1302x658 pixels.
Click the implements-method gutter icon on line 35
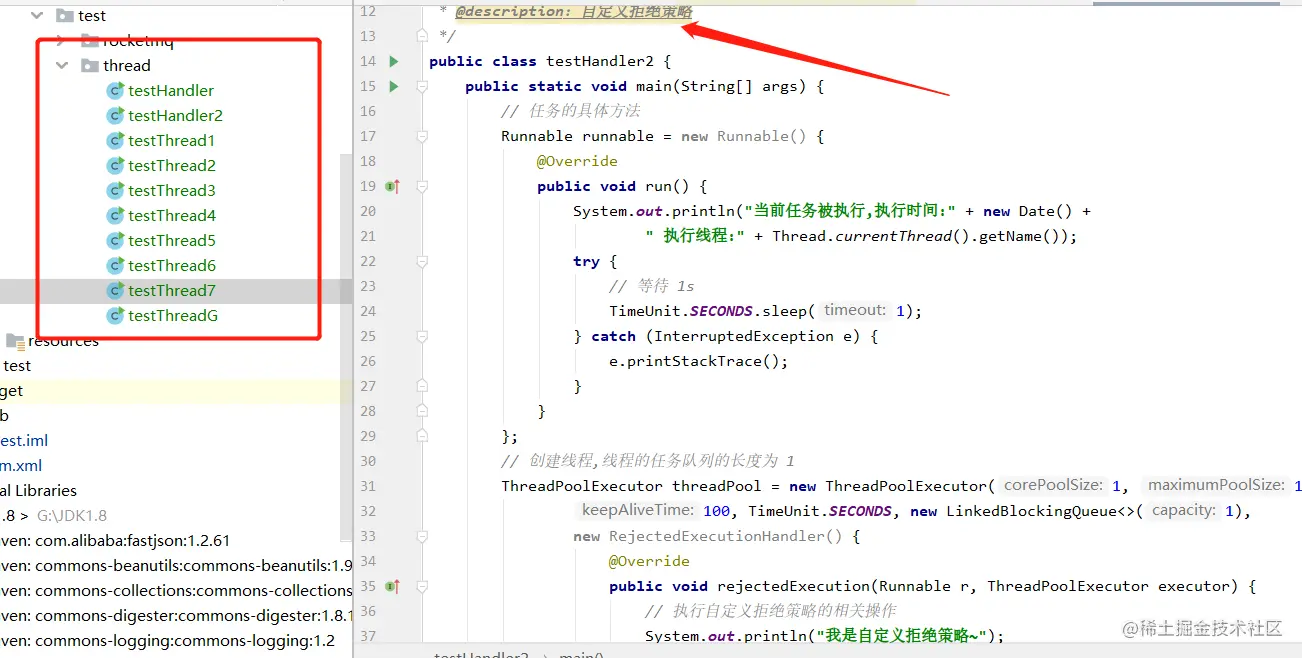coord(393,586)
